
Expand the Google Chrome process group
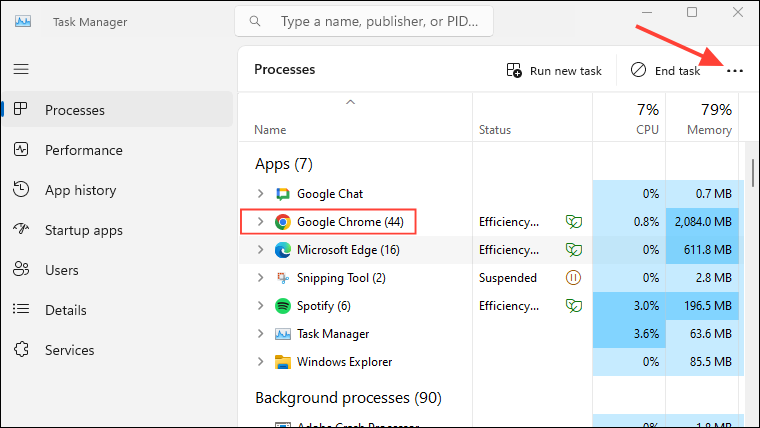coord(260,222)
